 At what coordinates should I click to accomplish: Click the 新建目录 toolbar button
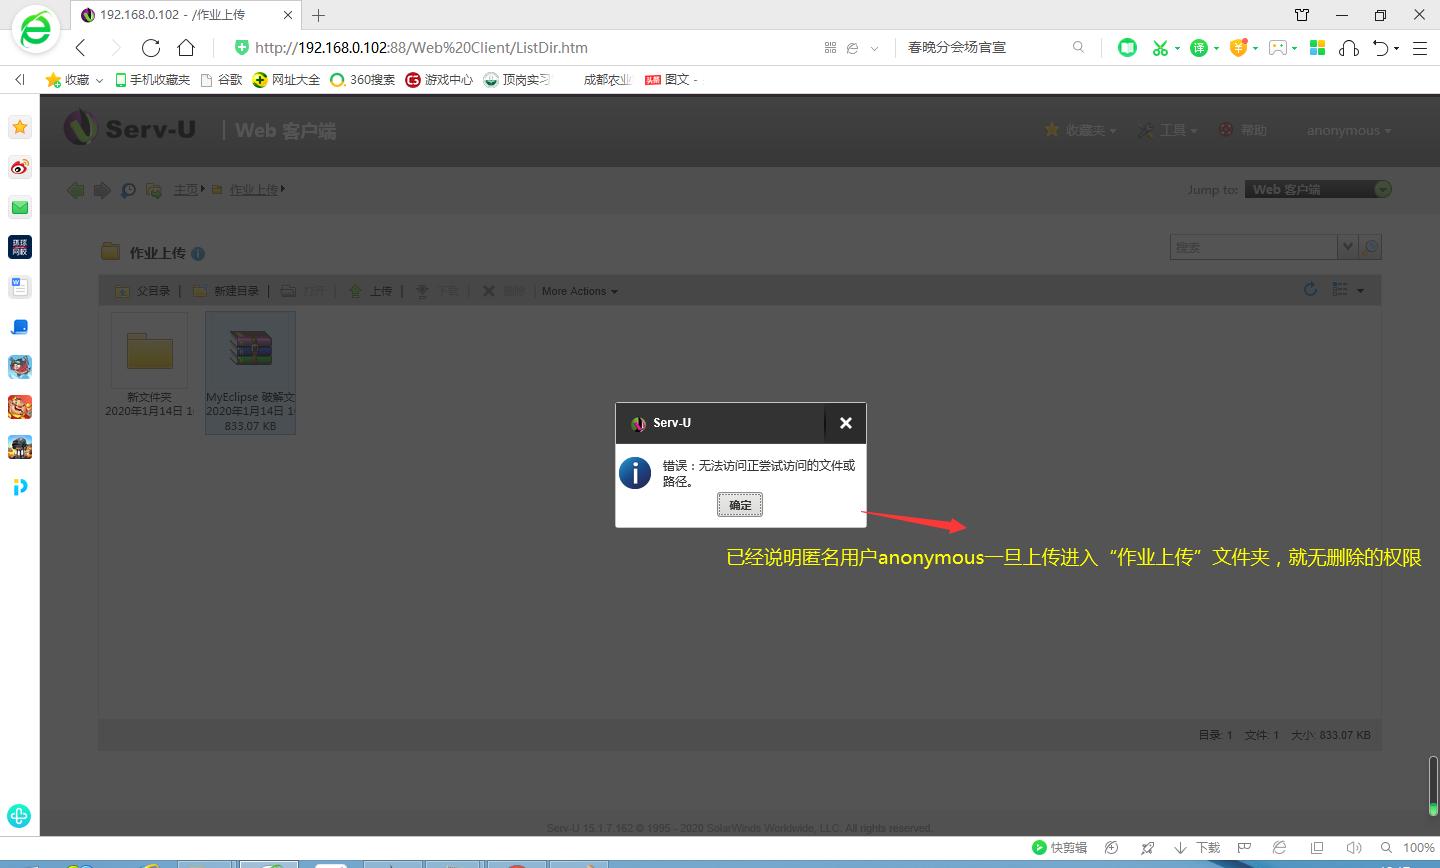225,291
